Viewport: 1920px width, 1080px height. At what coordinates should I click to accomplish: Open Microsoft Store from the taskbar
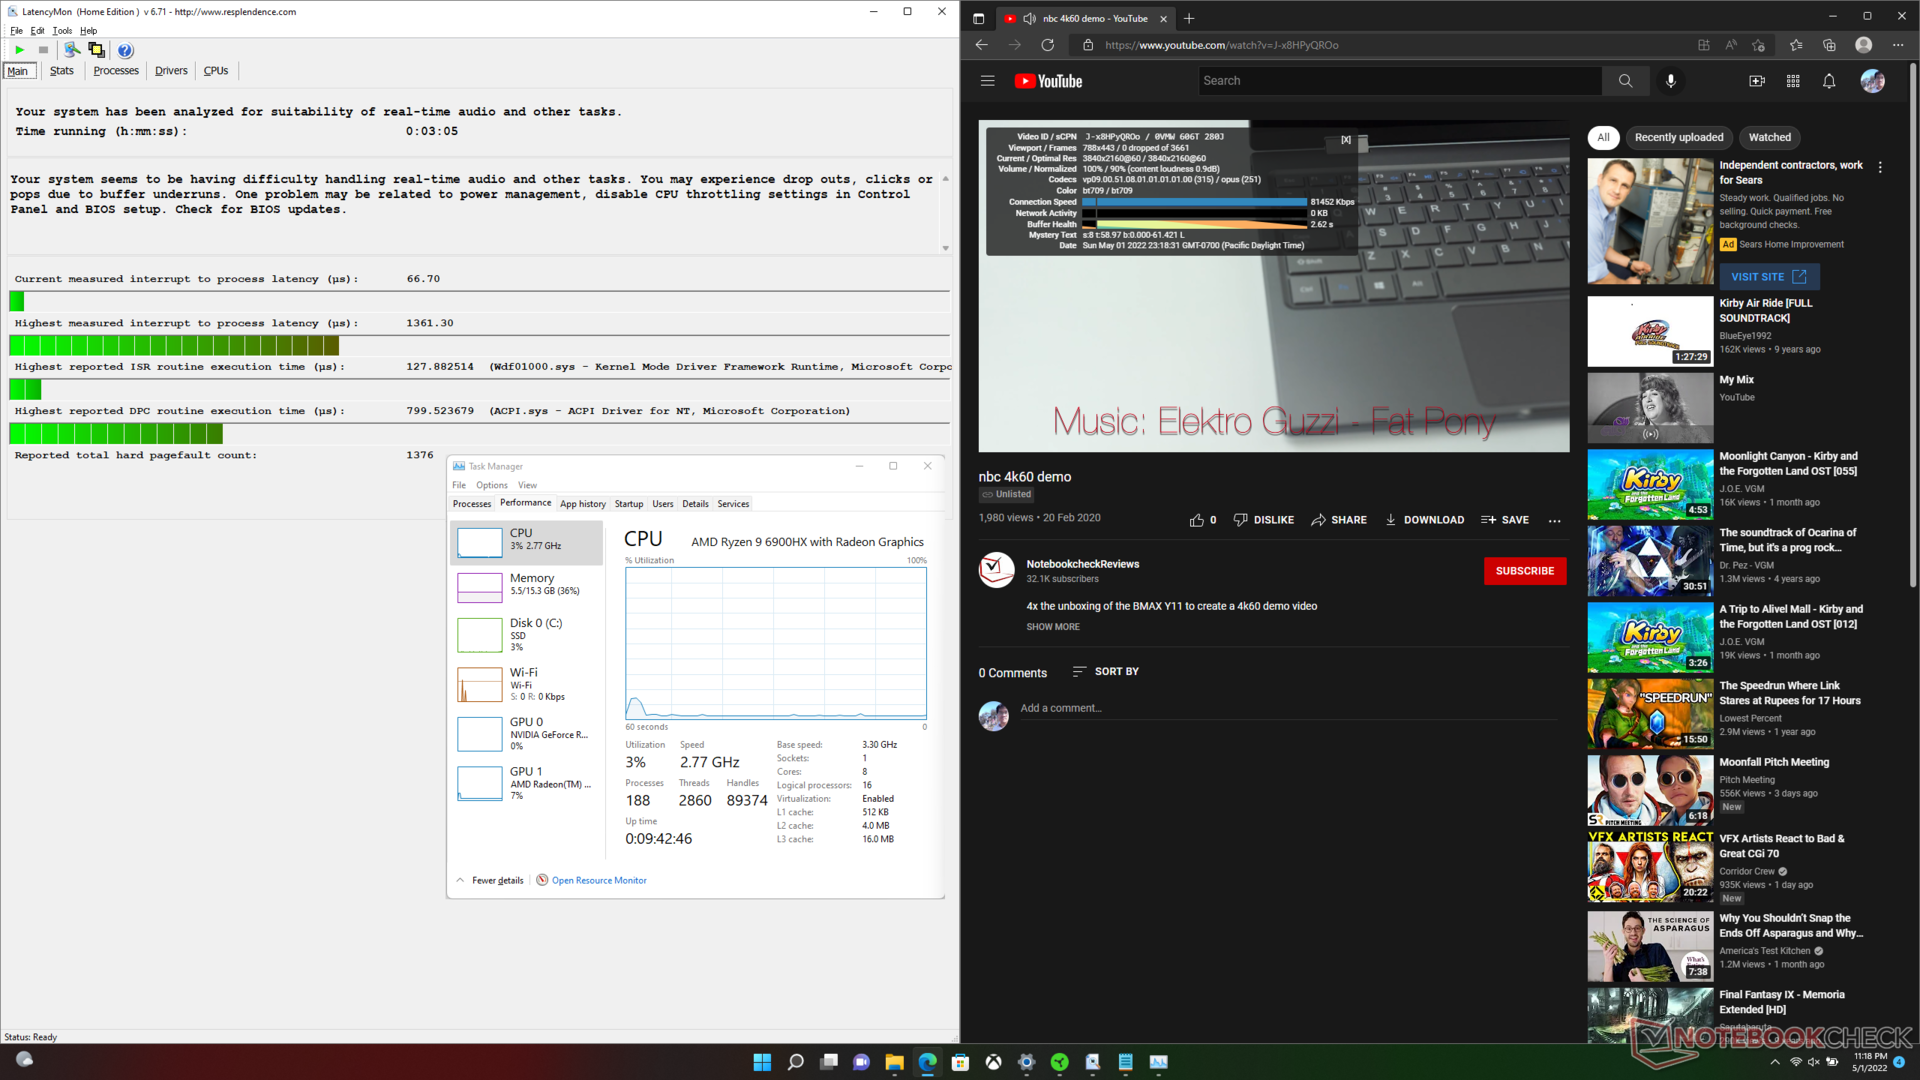tap(960, 1062)
